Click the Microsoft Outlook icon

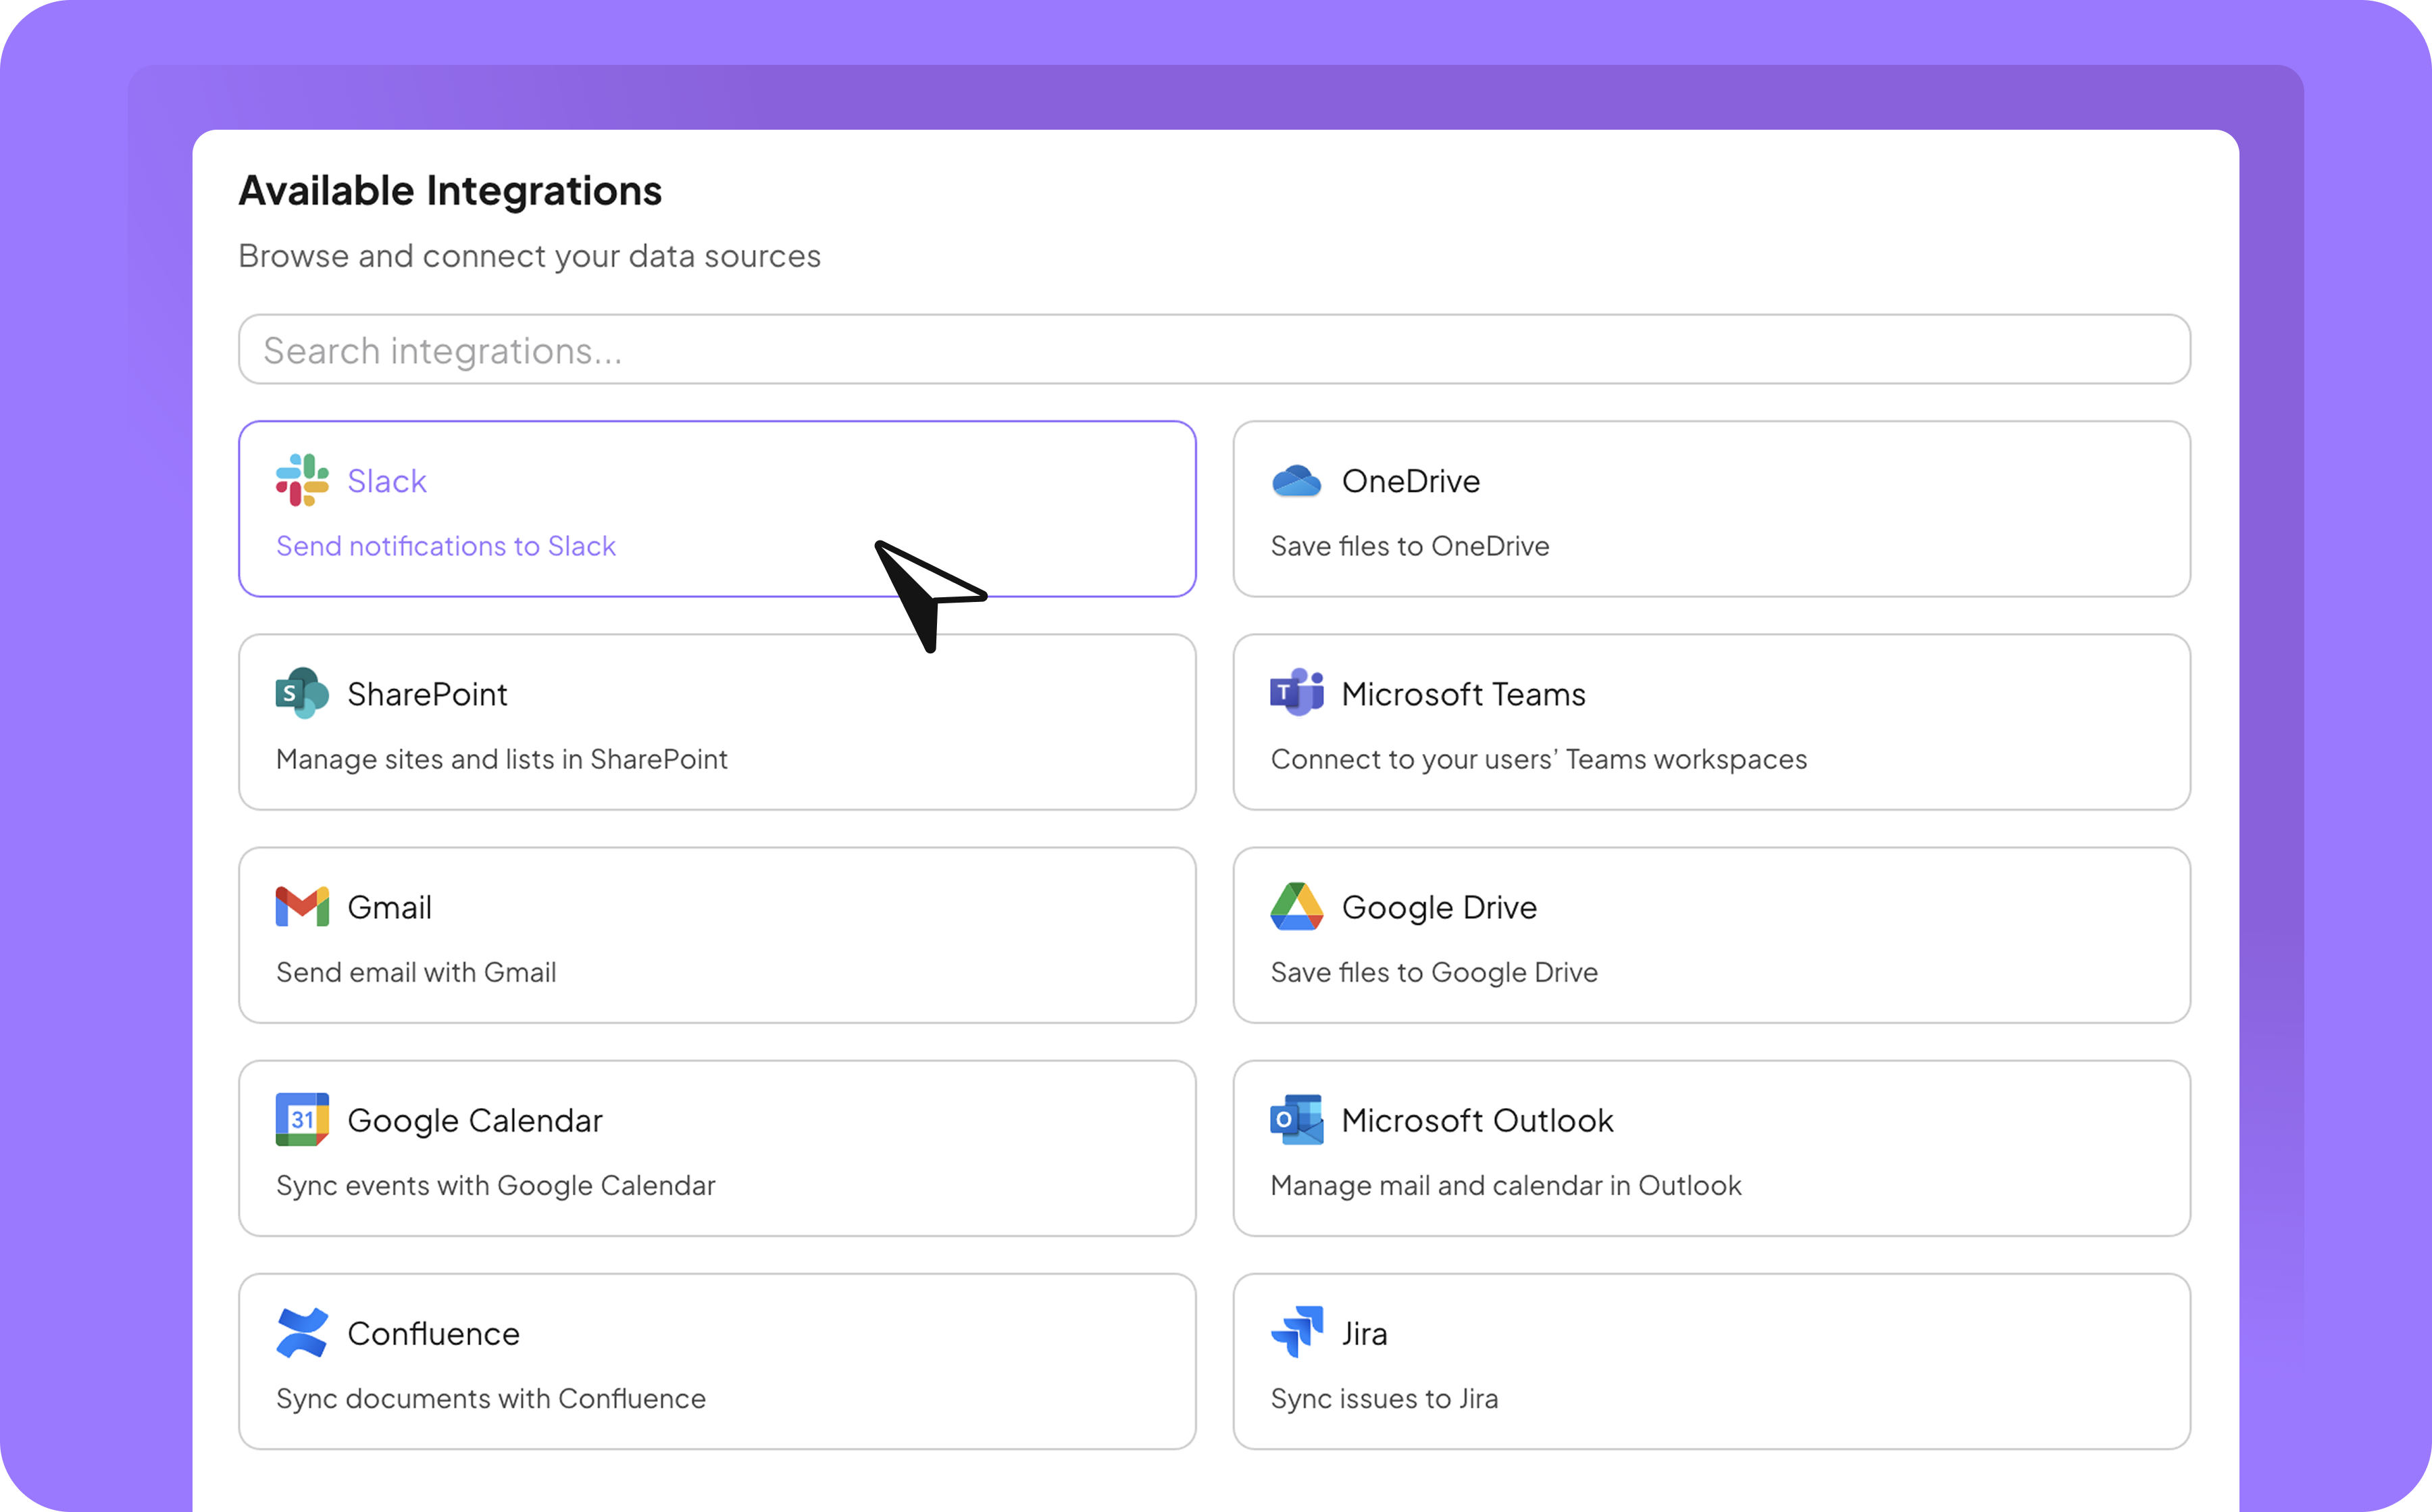[1296, 1119]
